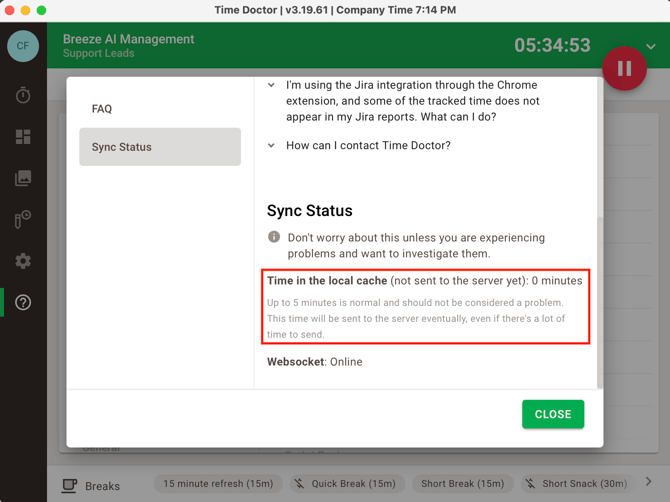Click the Short Snack unpaid icon
The image size is (670, 502).
[530, 484]
